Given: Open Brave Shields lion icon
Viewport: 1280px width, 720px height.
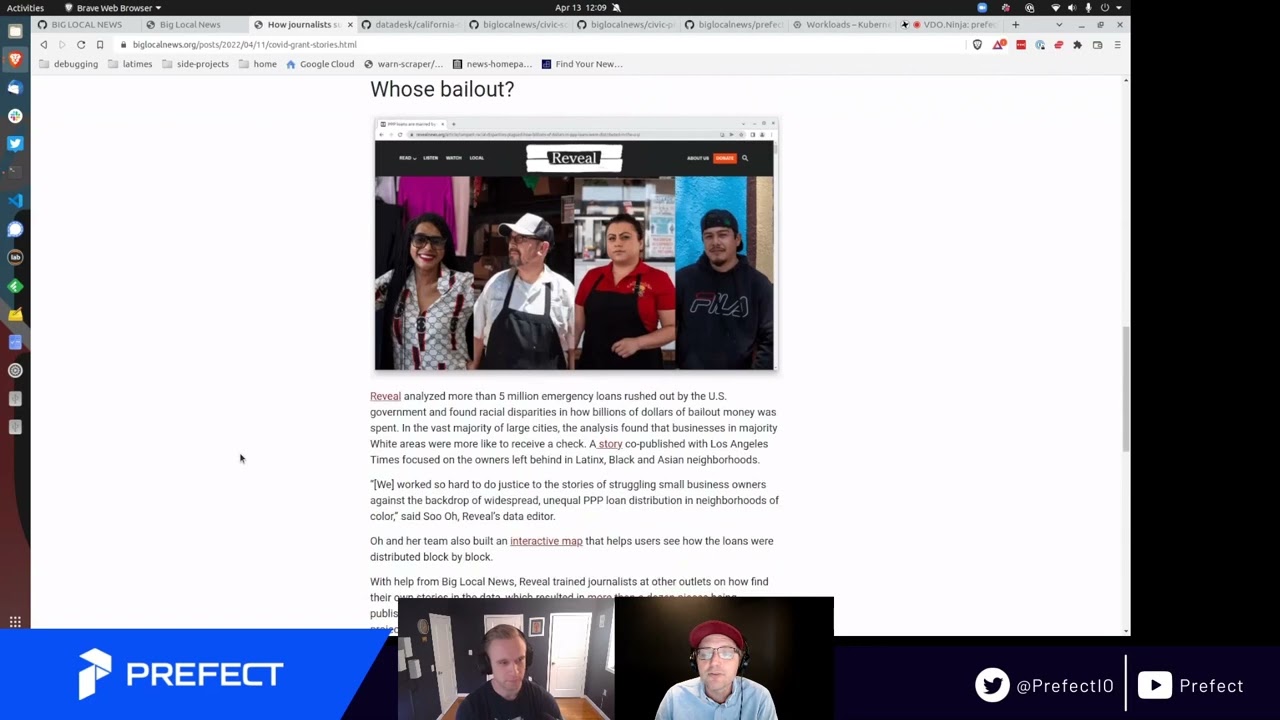Looking at the screenshot, I should tap(977, 45).
